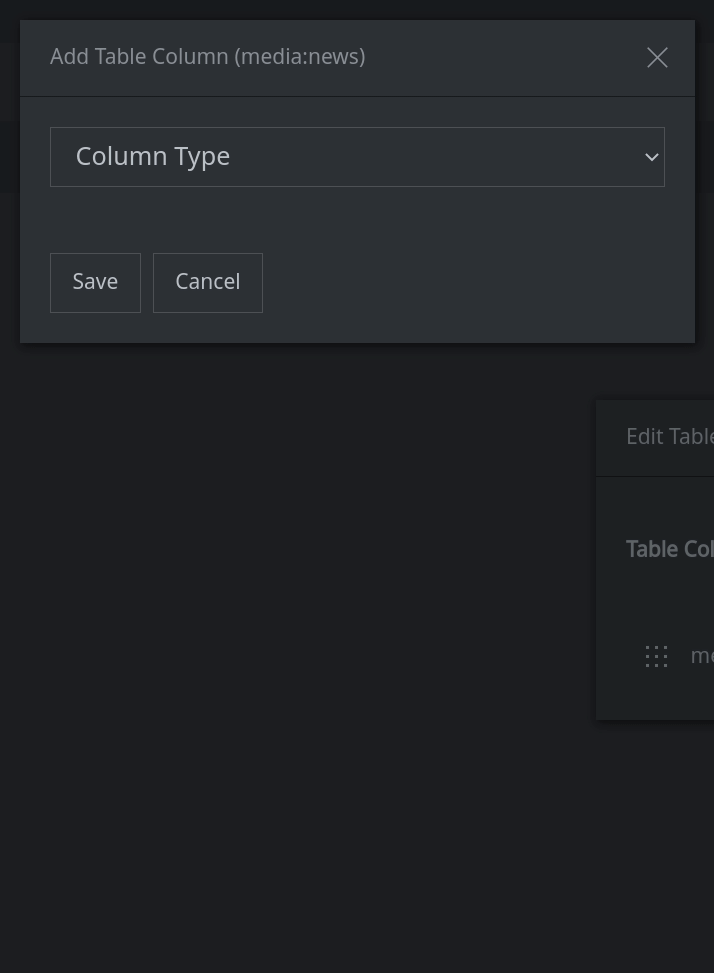Screen dimensions: 714x973
Task: Click the Edit Table panel header
Action: click(x=668, y=437)
